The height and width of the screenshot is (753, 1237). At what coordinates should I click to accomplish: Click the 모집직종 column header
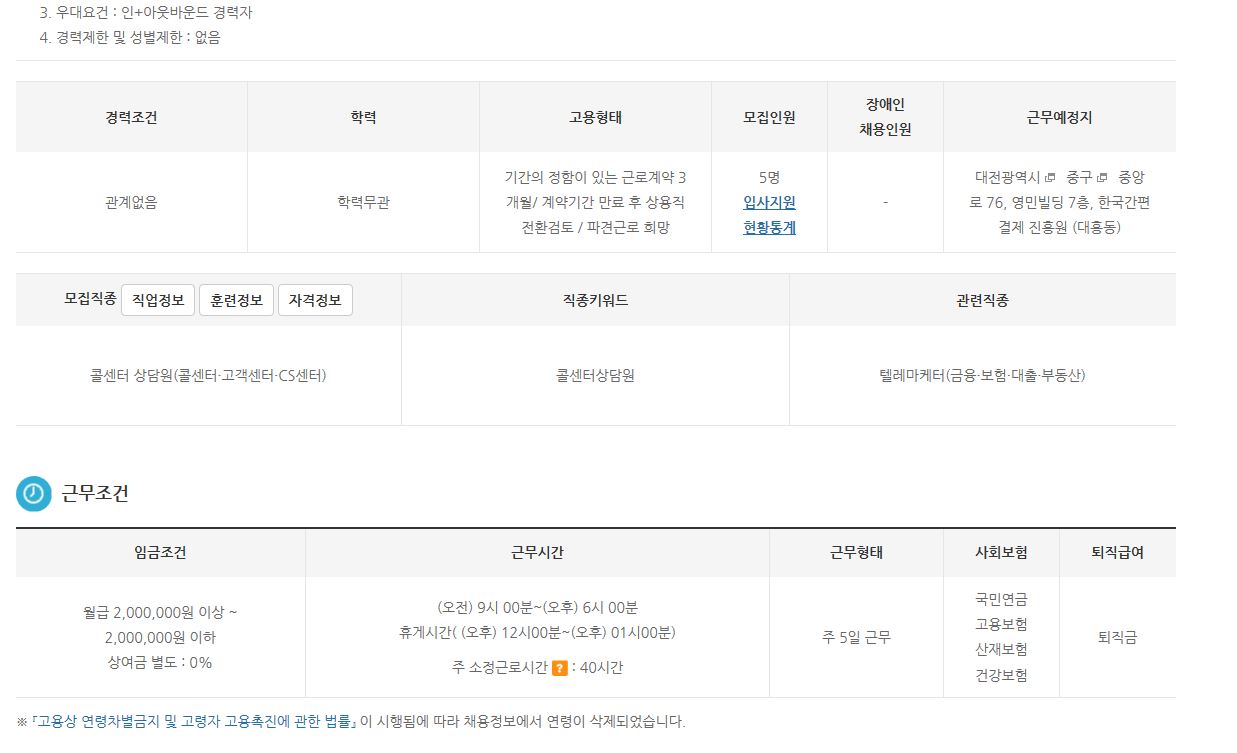[x=90, y=299]
